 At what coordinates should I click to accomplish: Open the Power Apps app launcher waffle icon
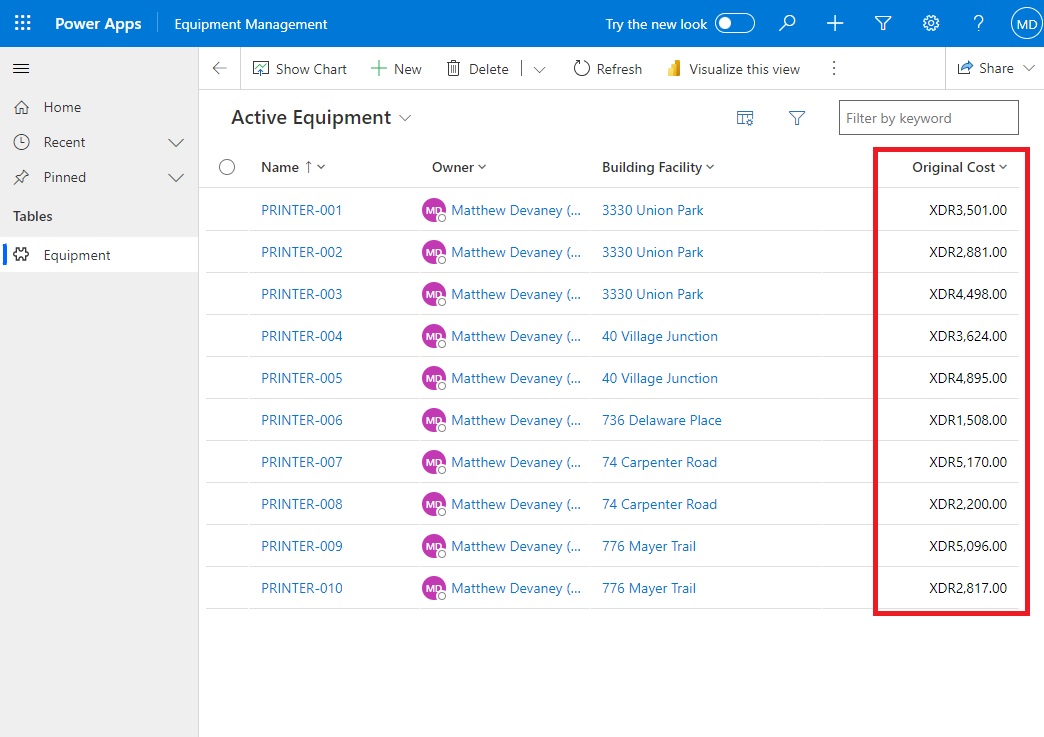point(22,23)
